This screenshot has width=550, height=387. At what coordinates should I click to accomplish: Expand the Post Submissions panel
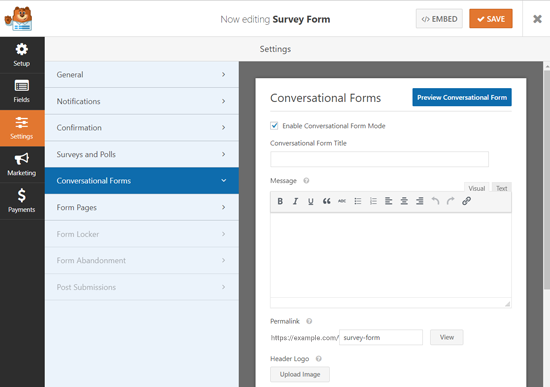pos(142,287)
